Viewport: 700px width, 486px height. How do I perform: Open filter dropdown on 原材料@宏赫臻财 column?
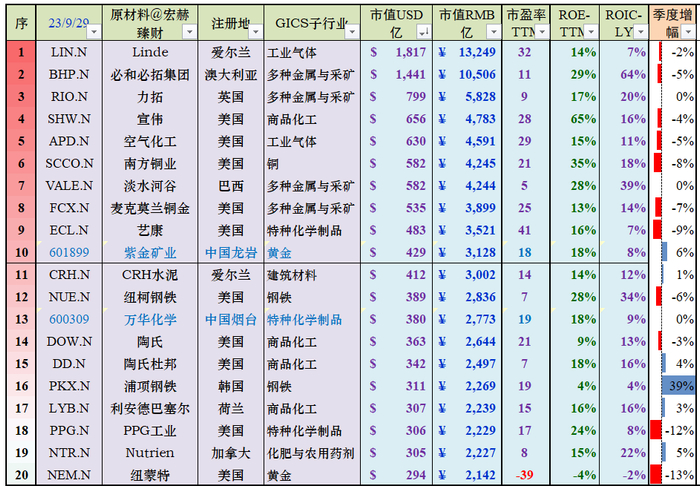coord(190,32)
